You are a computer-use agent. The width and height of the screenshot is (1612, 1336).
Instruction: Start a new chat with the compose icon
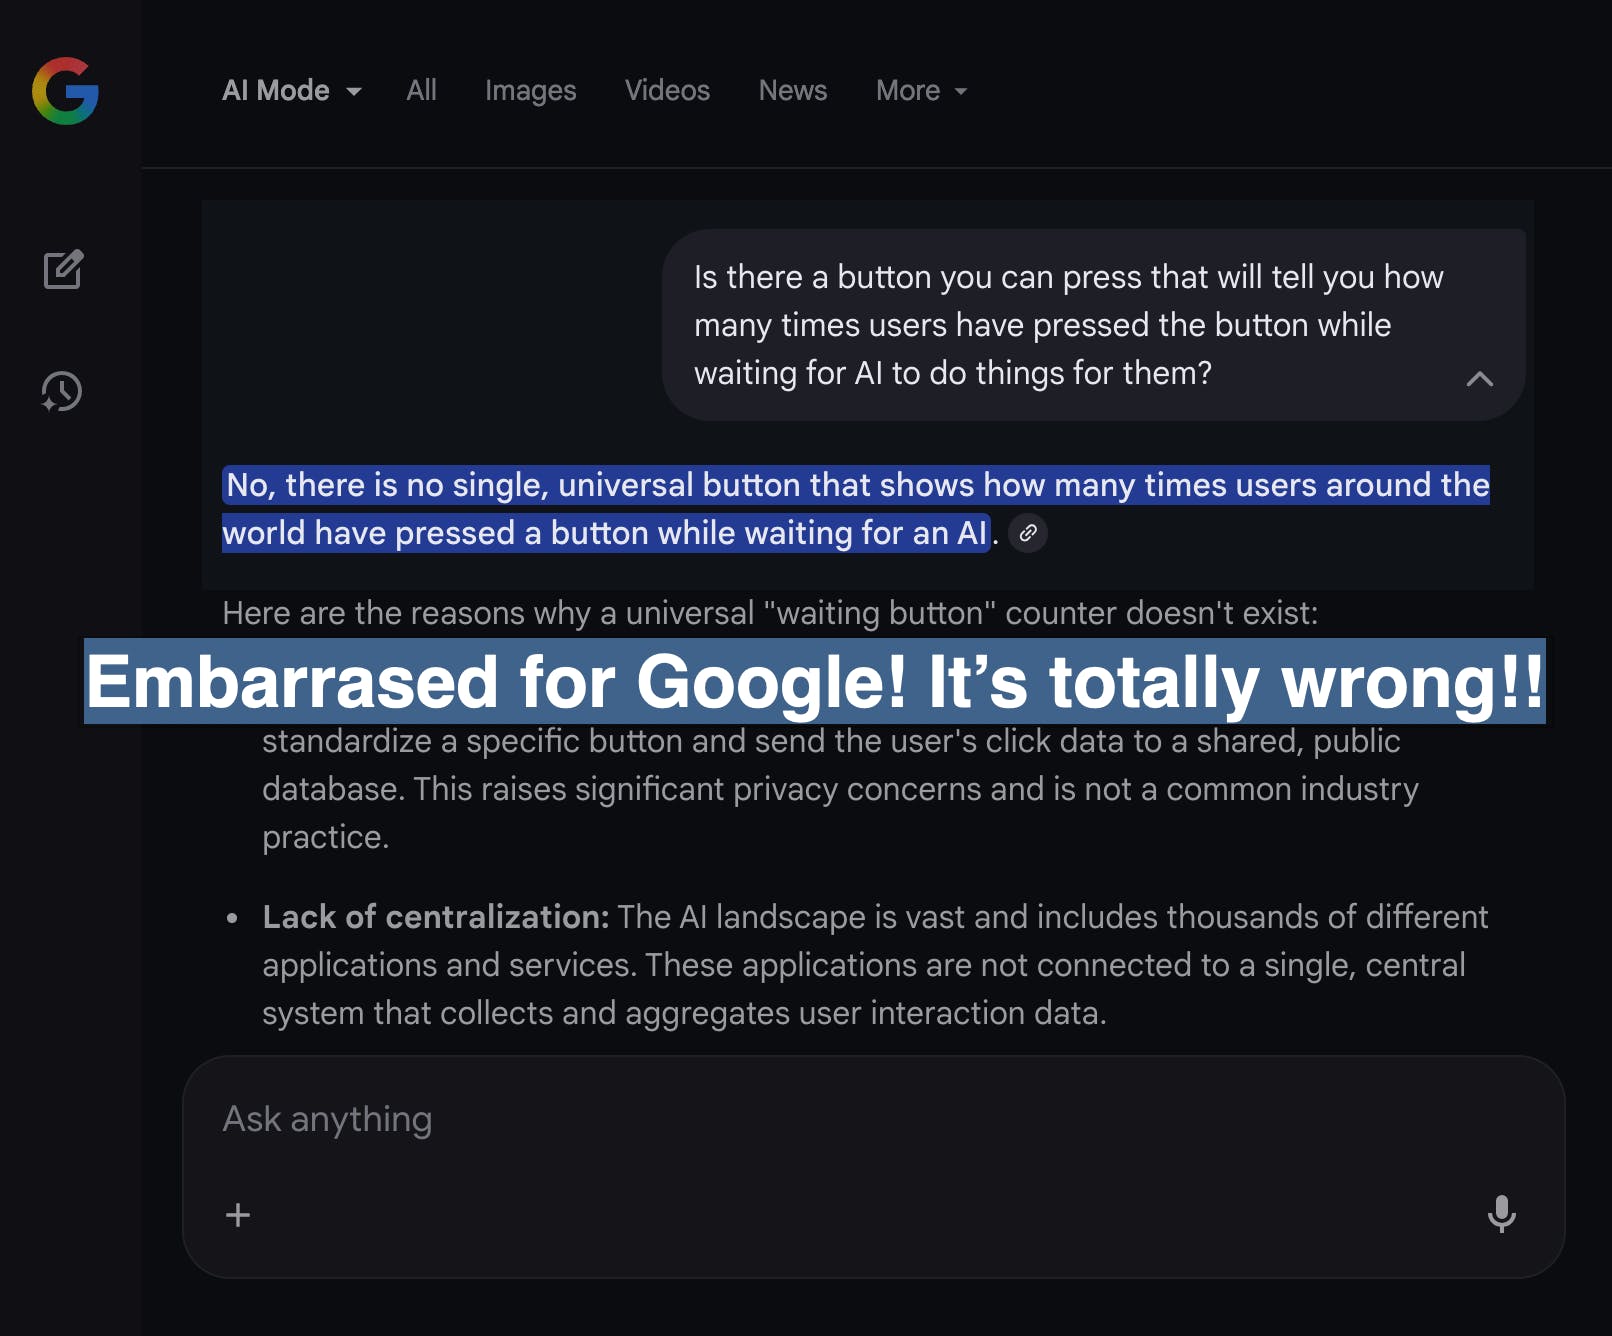63,269
